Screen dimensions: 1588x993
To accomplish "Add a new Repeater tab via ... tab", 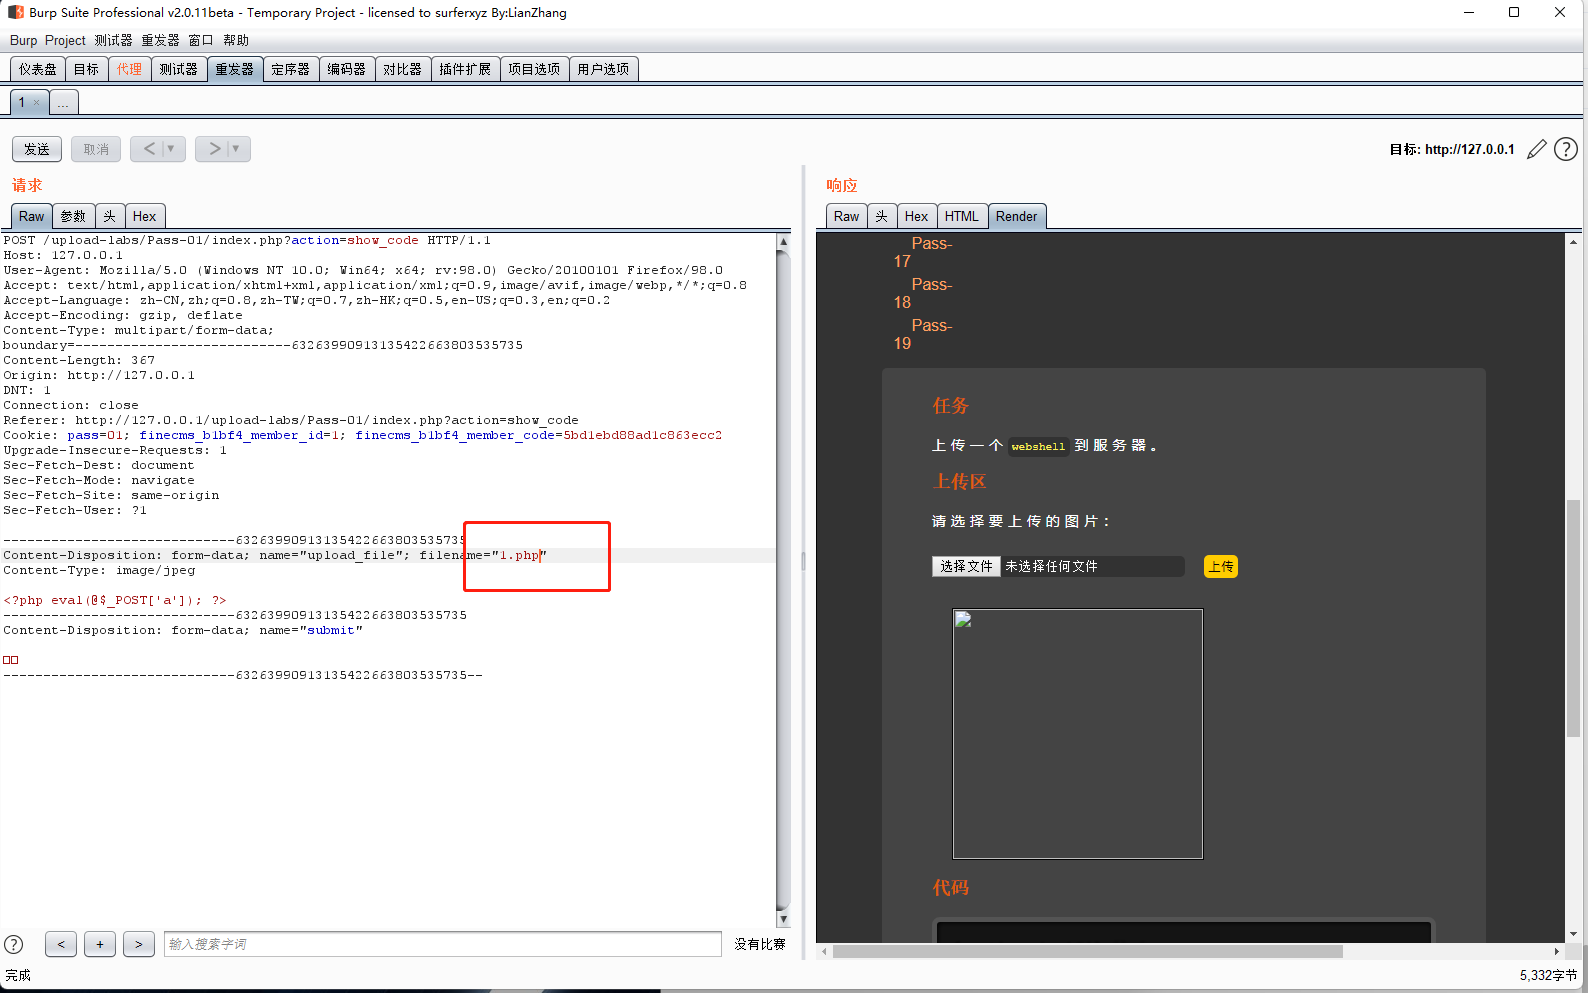I will [63, 102].
